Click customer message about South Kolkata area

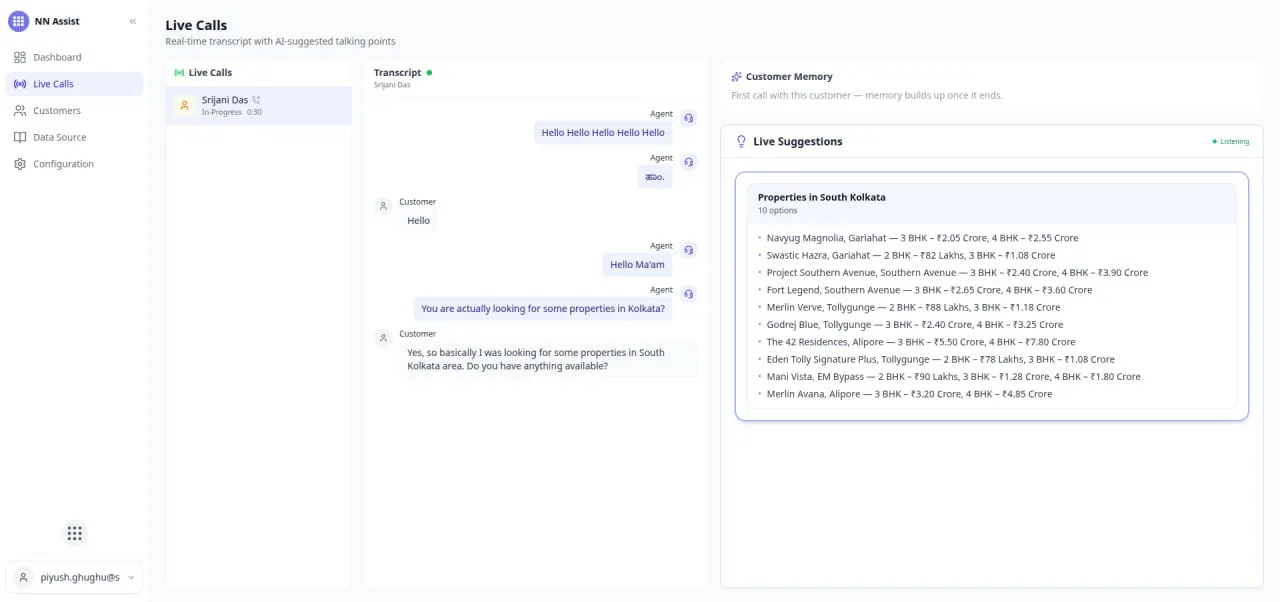tap(548, 359)
